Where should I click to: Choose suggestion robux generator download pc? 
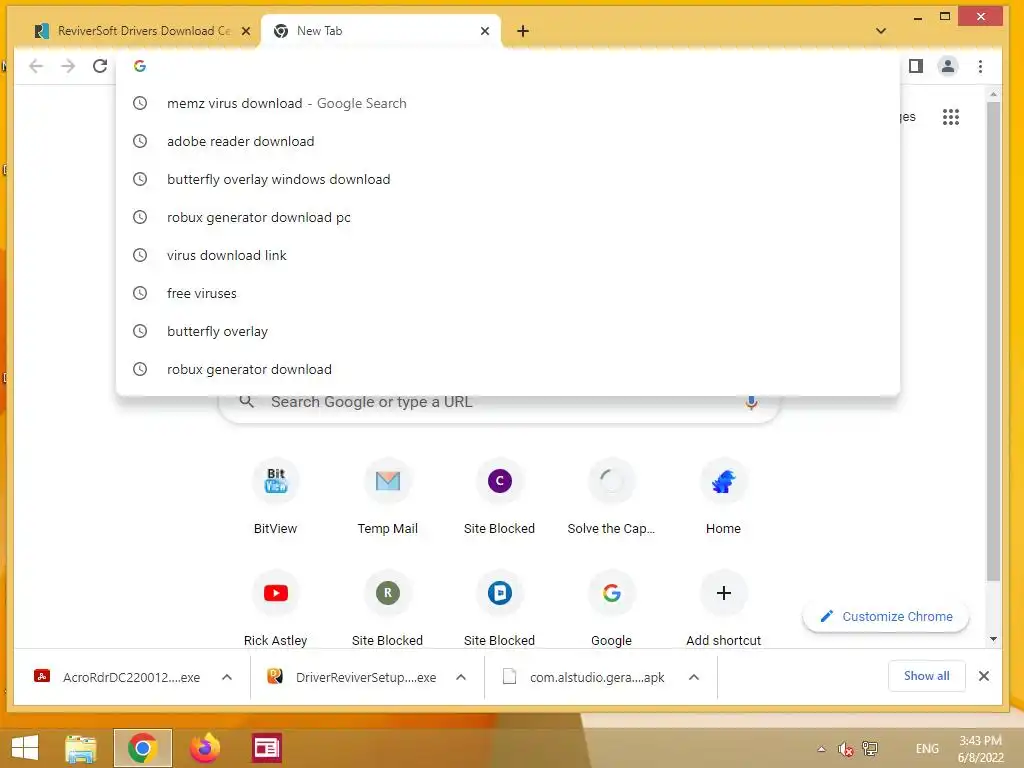coord(507,217)
